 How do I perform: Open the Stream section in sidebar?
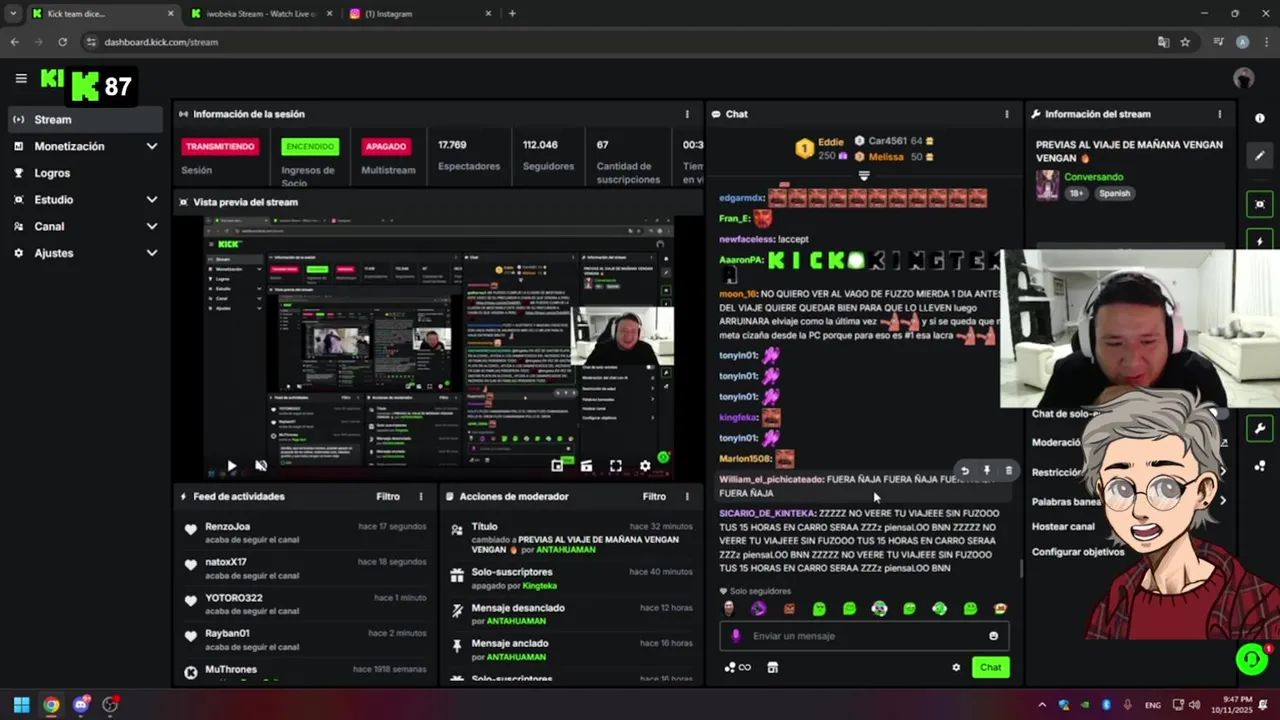tap(85, 119)
